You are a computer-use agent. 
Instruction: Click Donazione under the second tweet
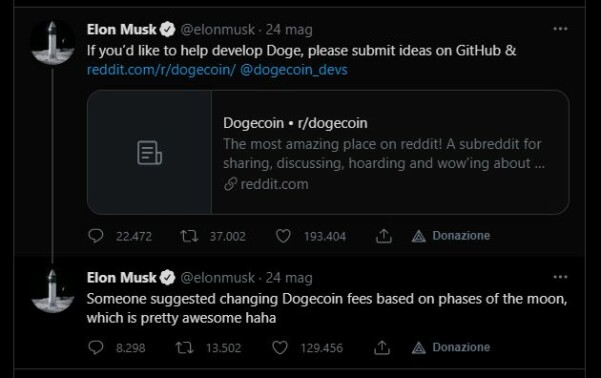[451, 347]
